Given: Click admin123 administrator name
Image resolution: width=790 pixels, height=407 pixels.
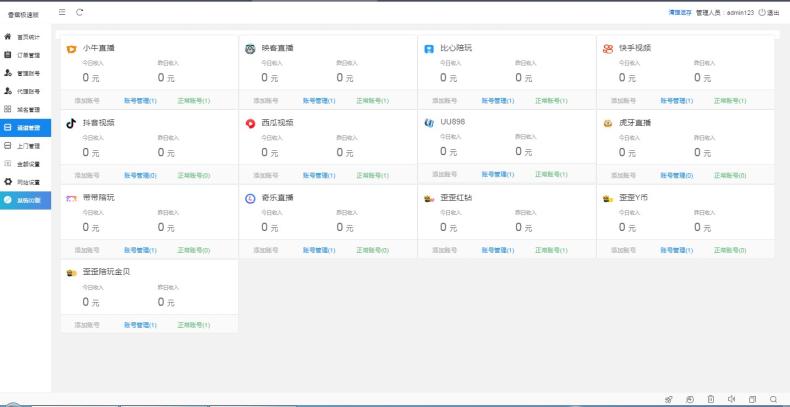Looking at the screenshot, I should [x=740, y=13].
